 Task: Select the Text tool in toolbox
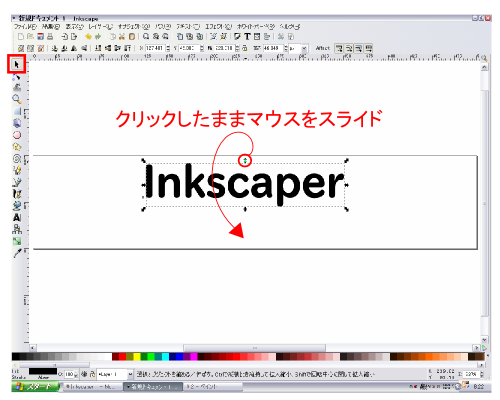point(17,217)
